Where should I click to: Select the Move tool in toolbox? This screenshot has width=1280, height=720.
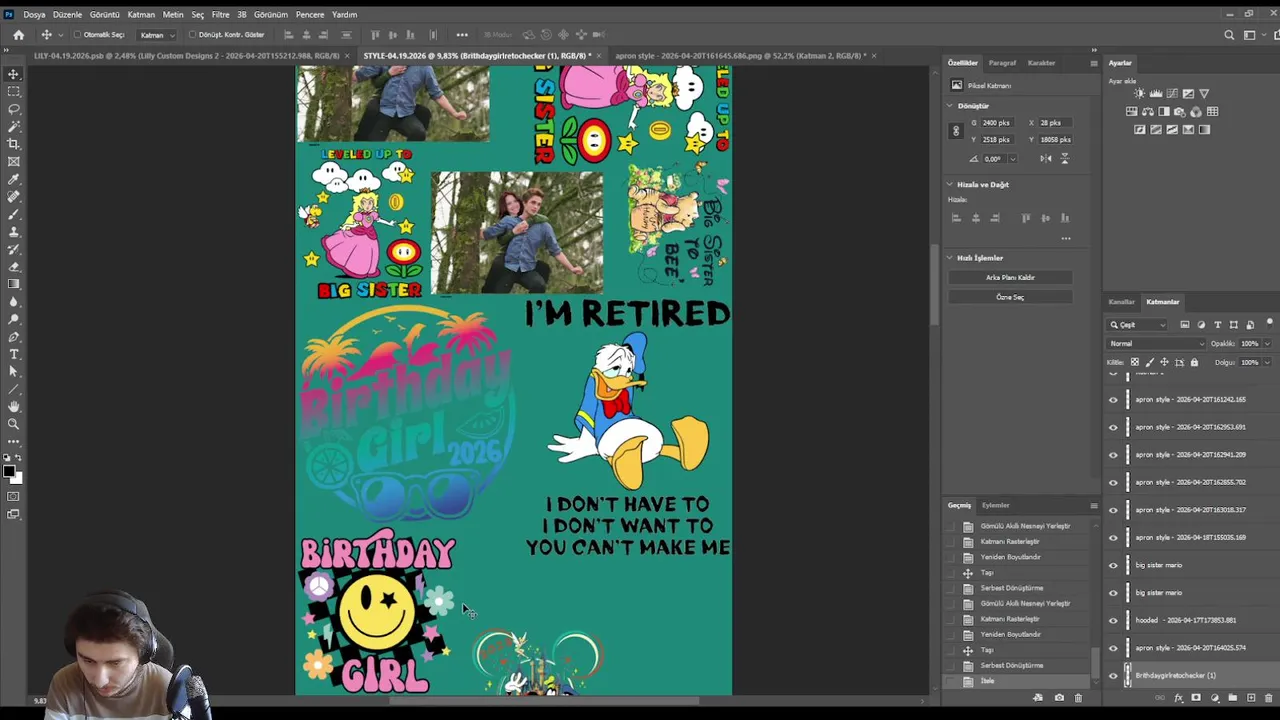point(14,74)
